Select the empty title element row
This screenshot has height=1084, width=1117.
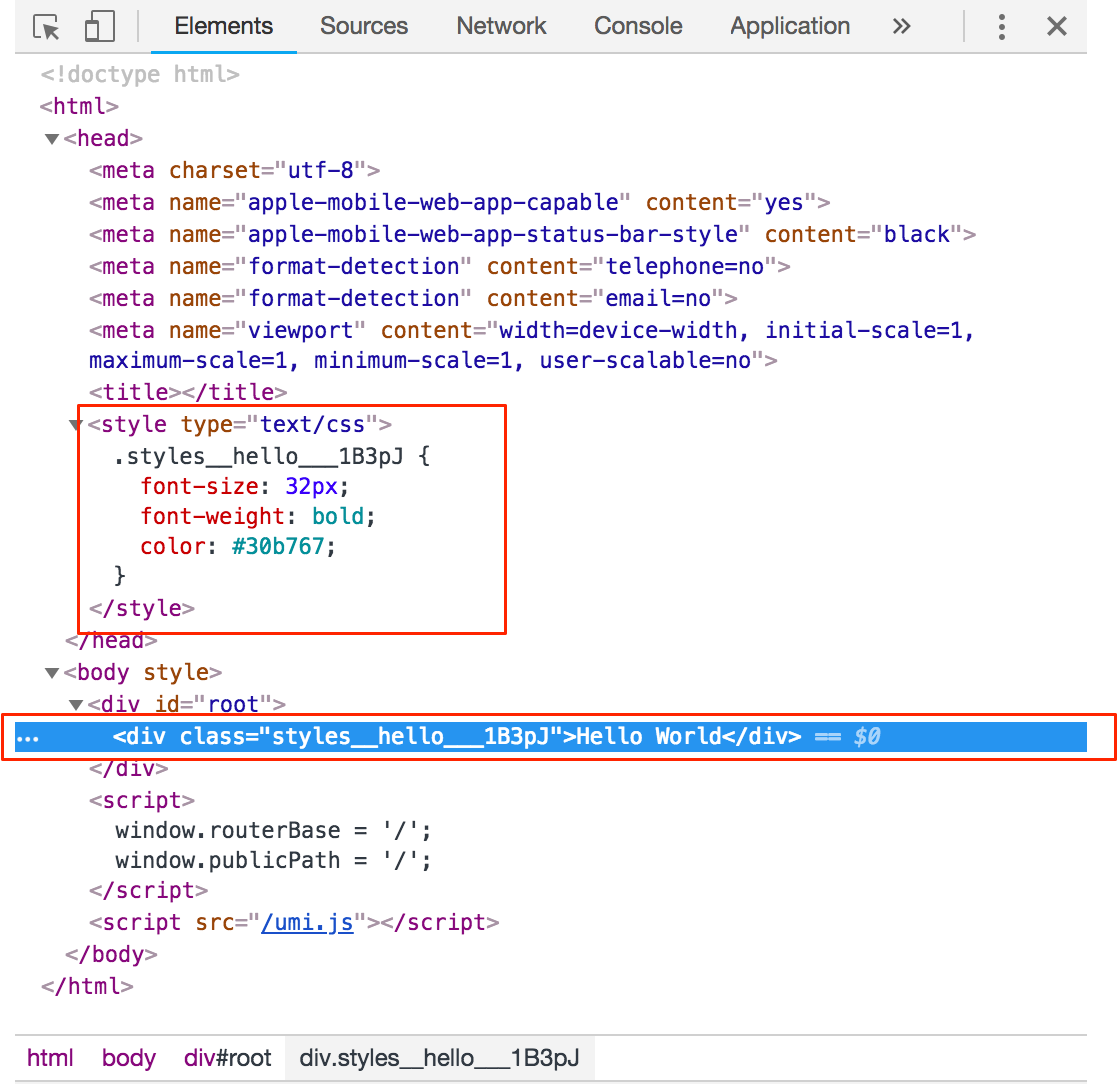click(x=188, y=392)
